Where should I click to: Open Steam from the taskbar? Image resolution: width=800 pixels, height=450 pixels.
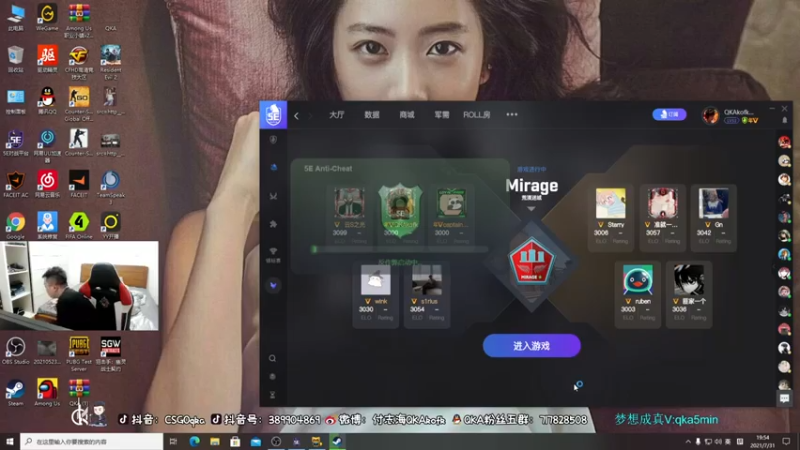(337, 441)
